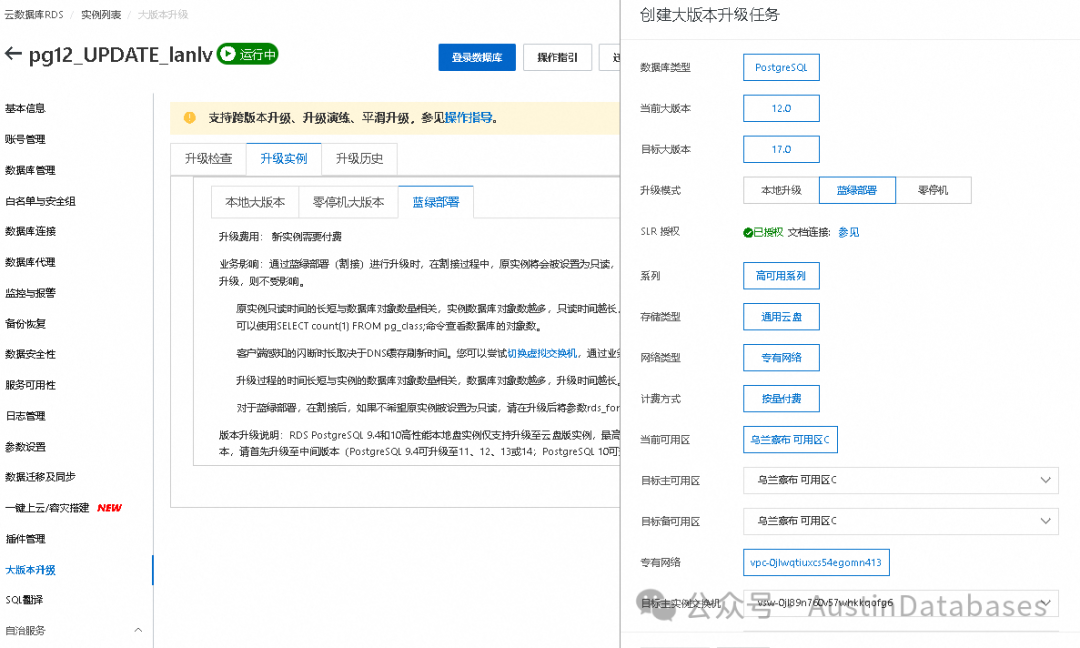Open 白名单与安全组 in the sidebar
The image size is (1080, 648).
[x=41, y=201]
